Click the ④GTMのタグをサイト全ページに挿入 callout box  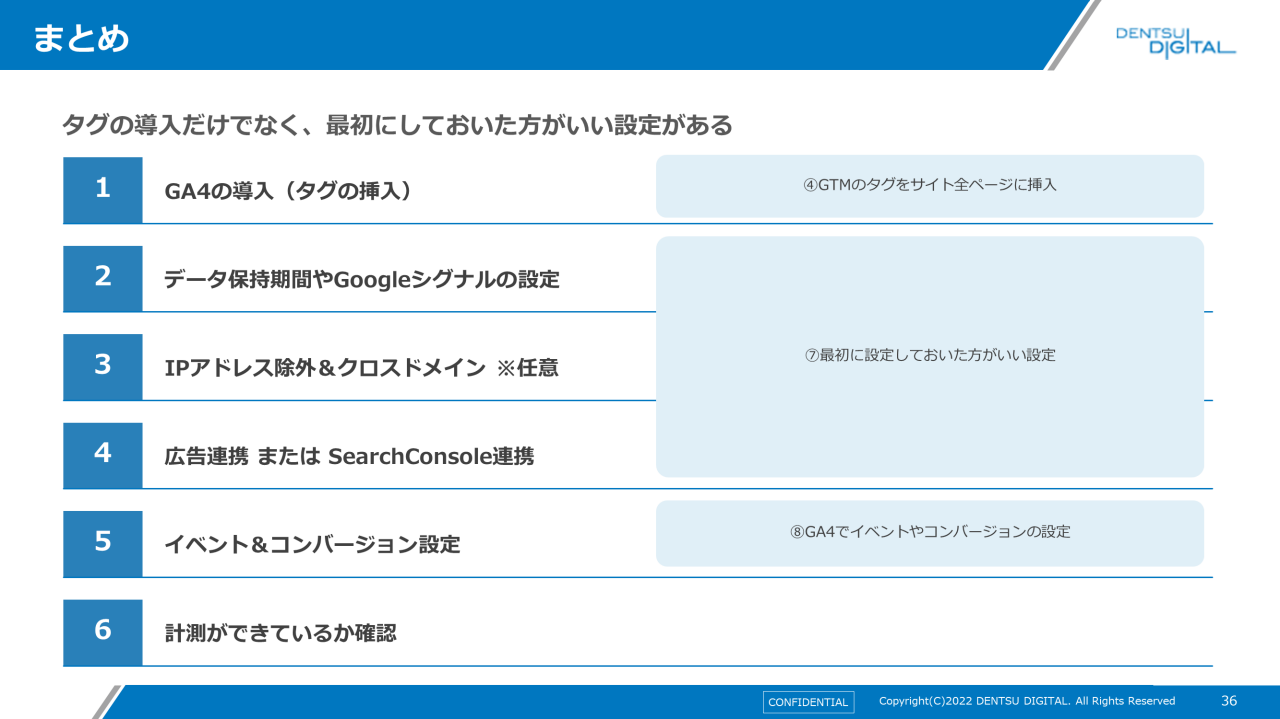click(x=929, y=186)
